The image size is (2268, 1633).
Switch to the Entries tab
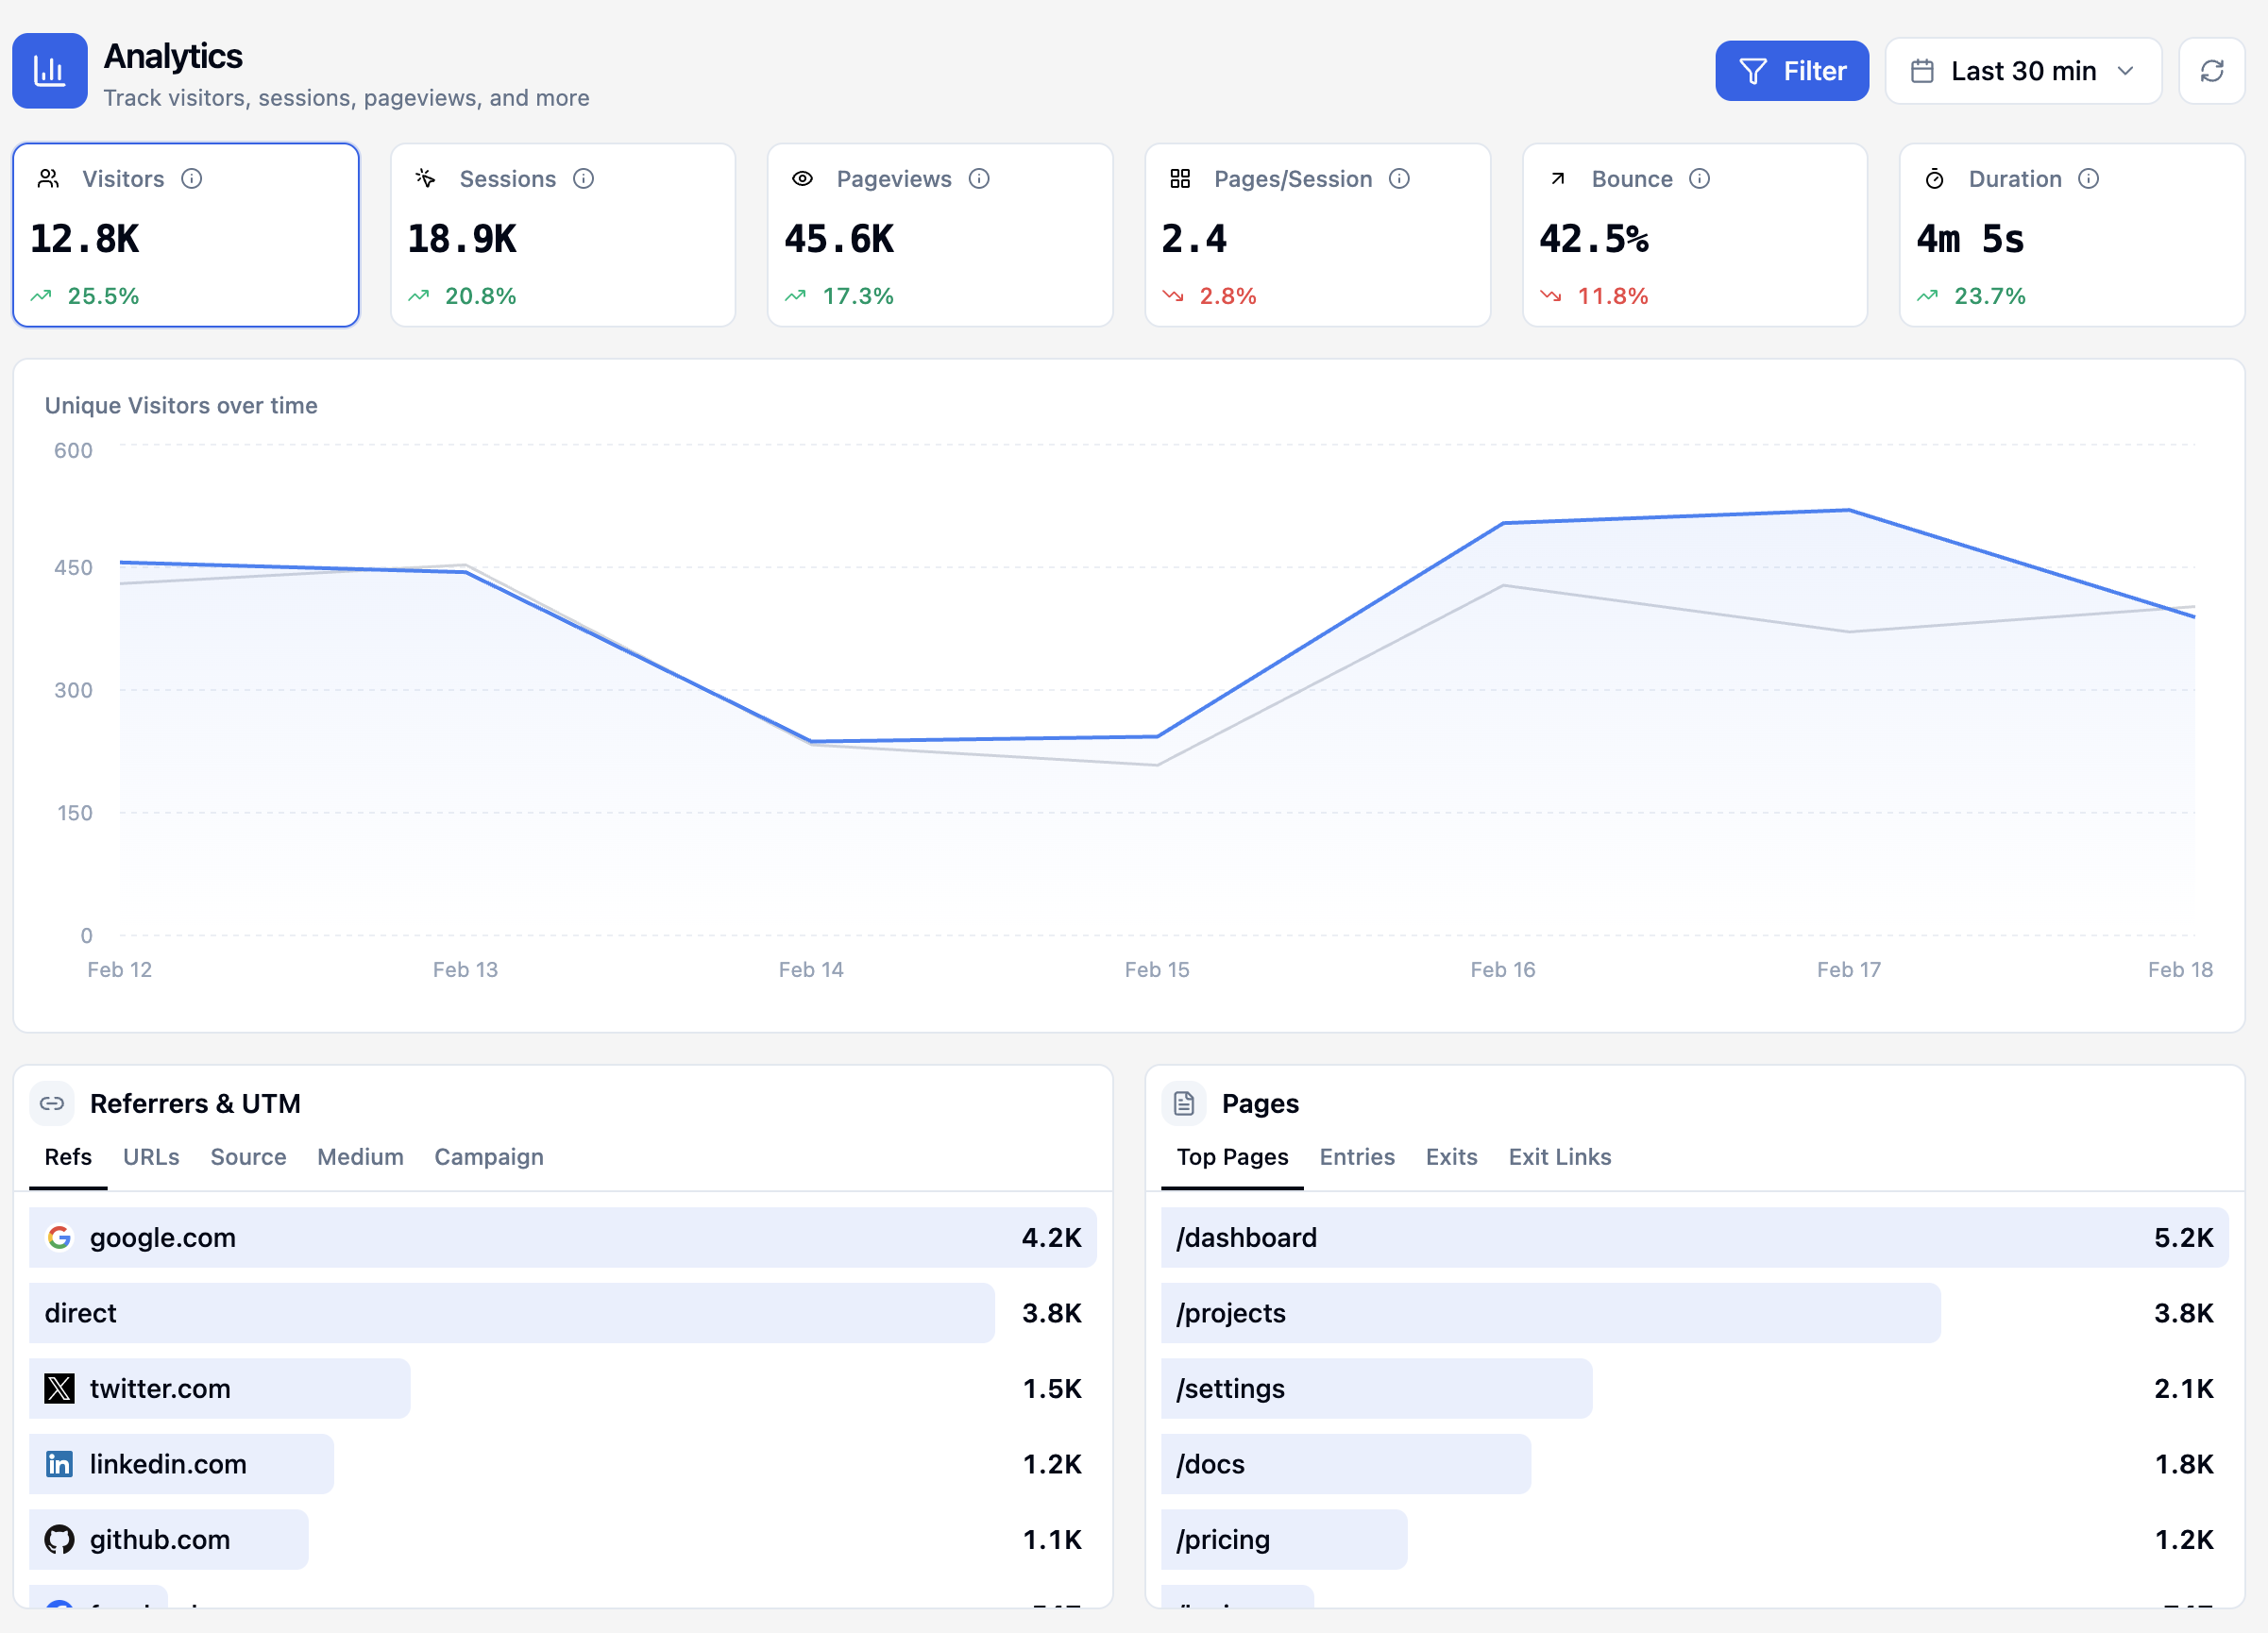coord(1357,1157)
